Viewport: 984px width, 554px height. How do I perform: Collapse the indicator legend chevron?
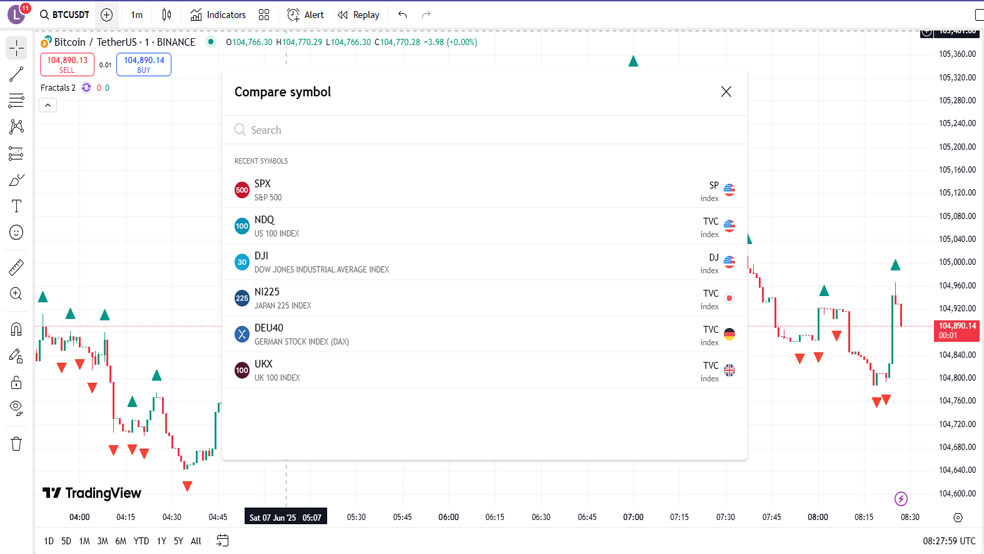[x=48, y=105]
